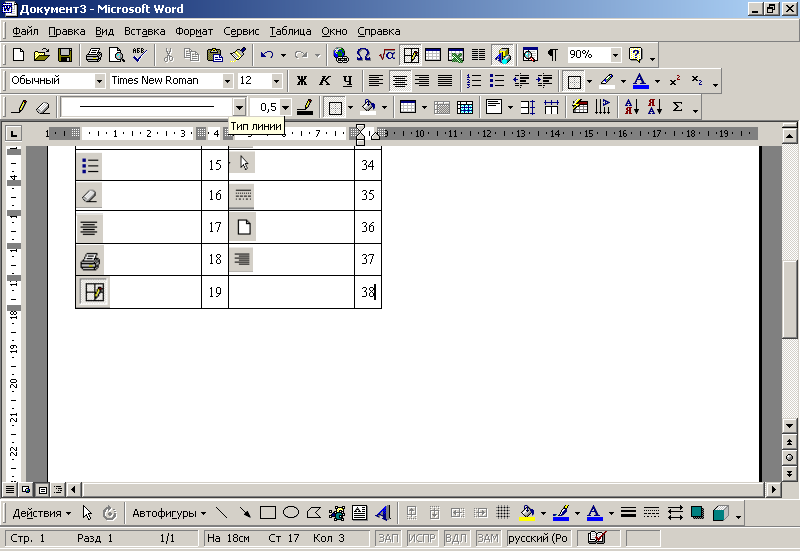
Task: Run the spelling check
Action: click(x=139, y=55)
